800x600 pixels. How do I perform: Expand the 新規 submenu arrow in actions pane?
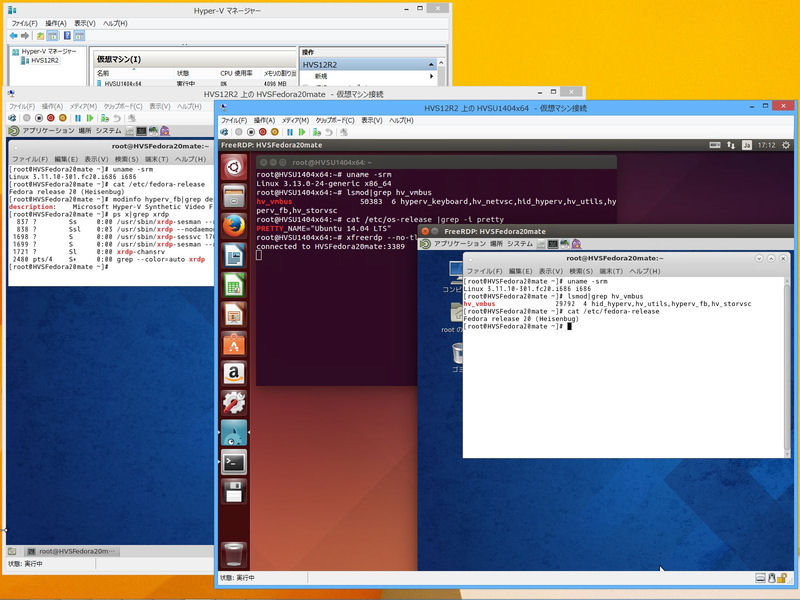click(x=432, y=76)
